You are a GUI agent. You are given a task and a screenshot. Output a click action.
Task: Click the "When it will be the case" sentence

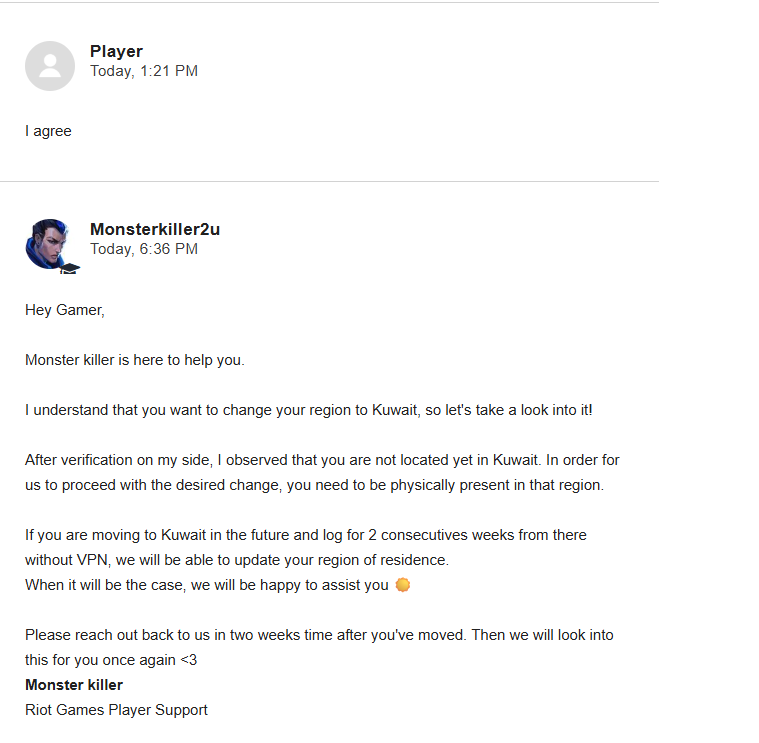tap(207, 585)
